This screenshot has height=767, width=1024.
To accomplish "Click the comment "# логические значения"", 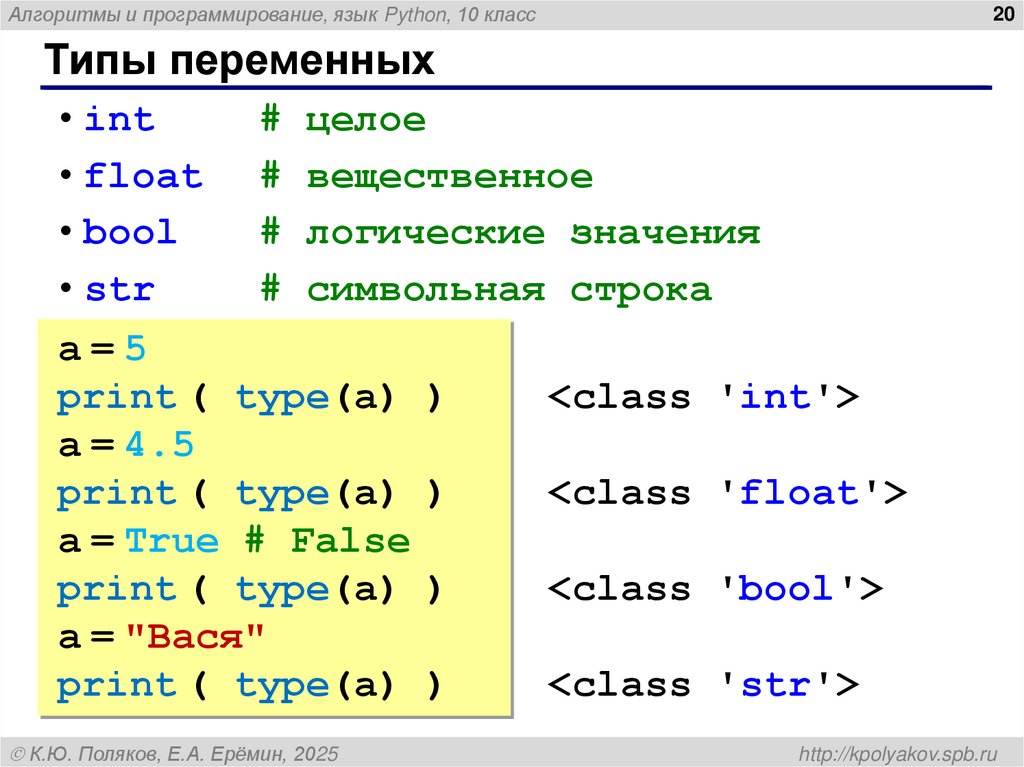I will 510,233.
